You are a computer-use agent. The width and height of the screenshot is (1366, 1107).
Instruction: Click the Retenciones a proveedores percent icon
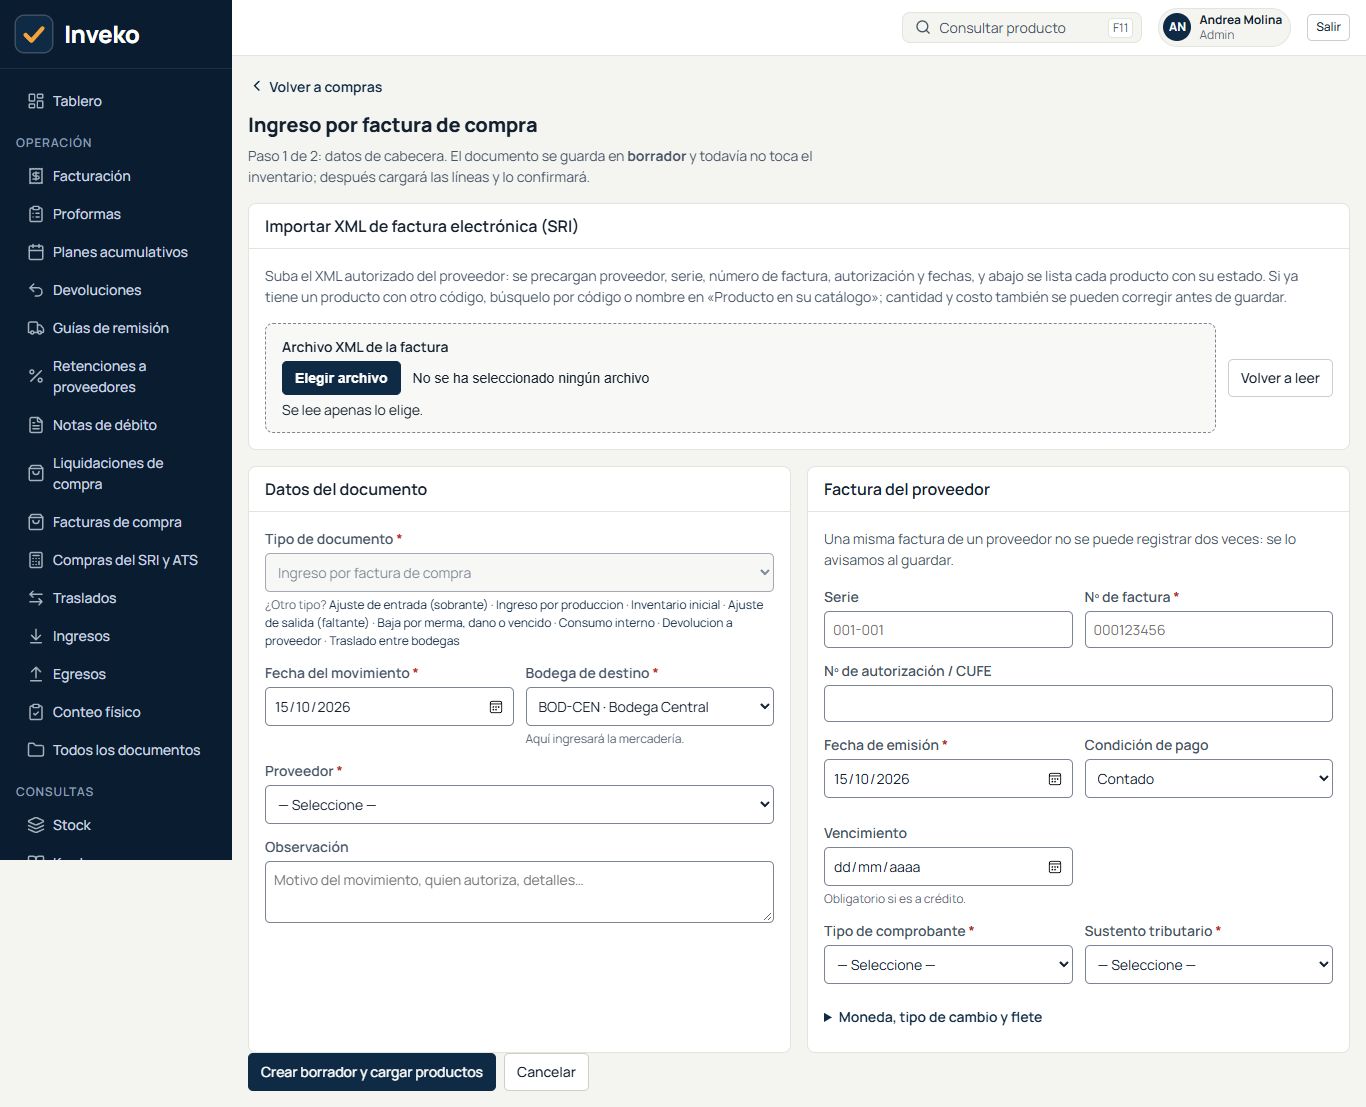click(x=36, y=376)
